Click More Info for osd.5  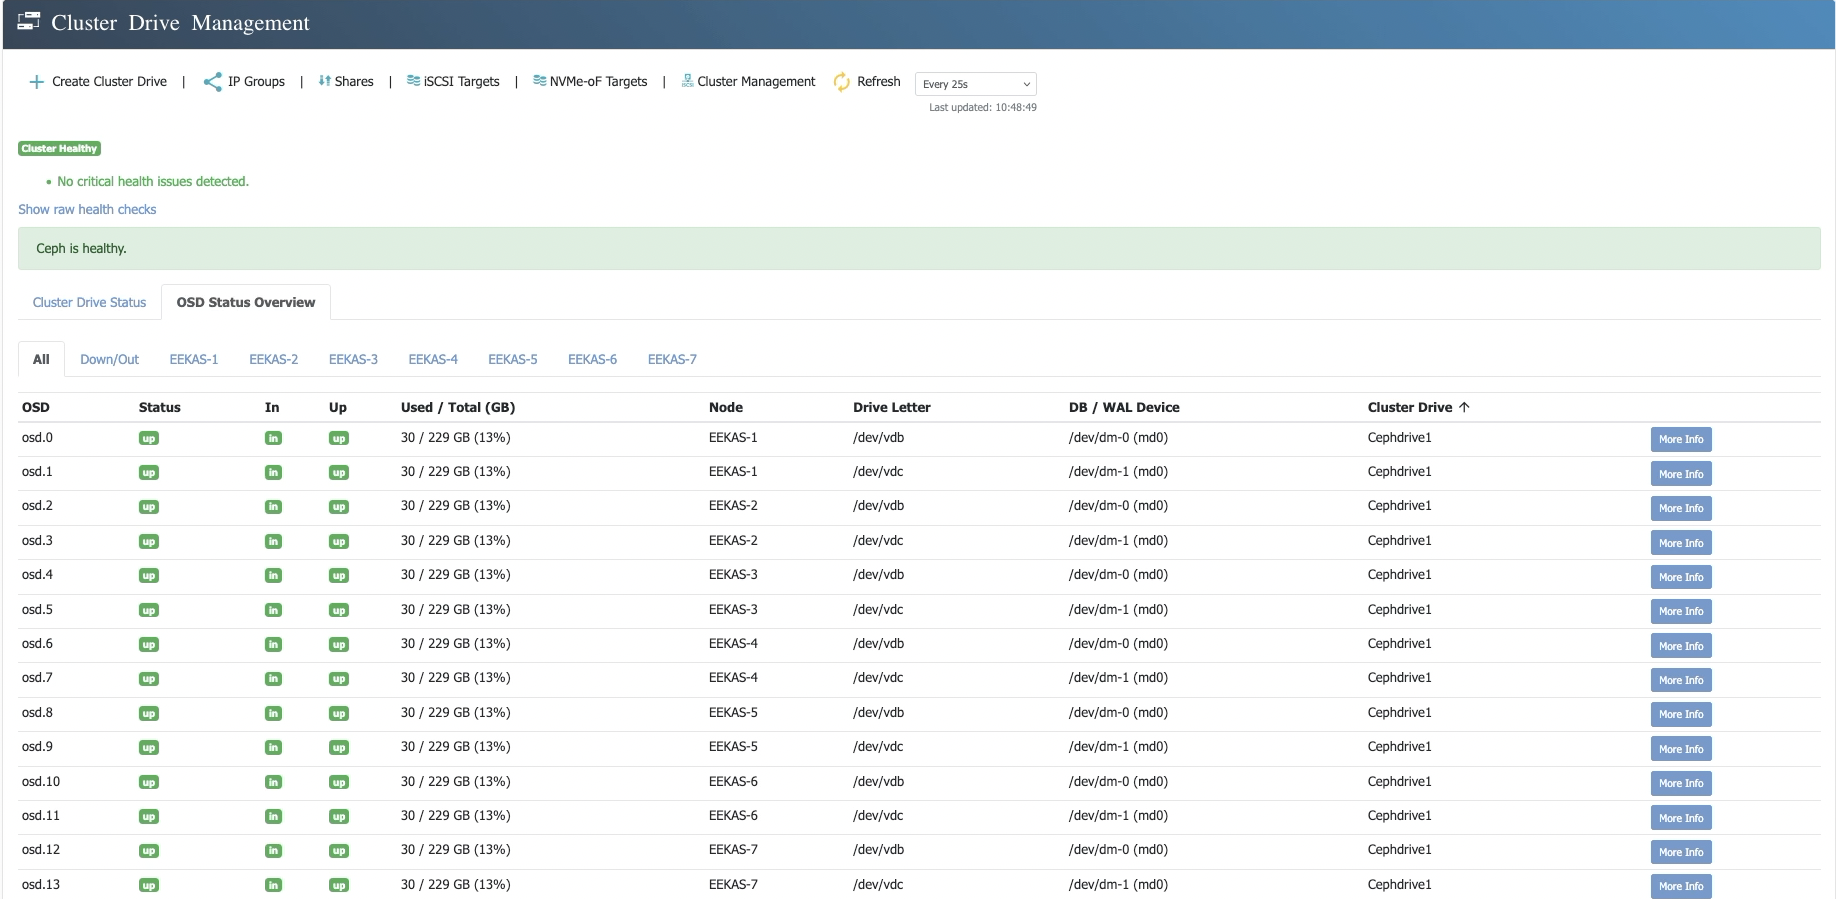pyautogui.click(x=1681, y=611)
